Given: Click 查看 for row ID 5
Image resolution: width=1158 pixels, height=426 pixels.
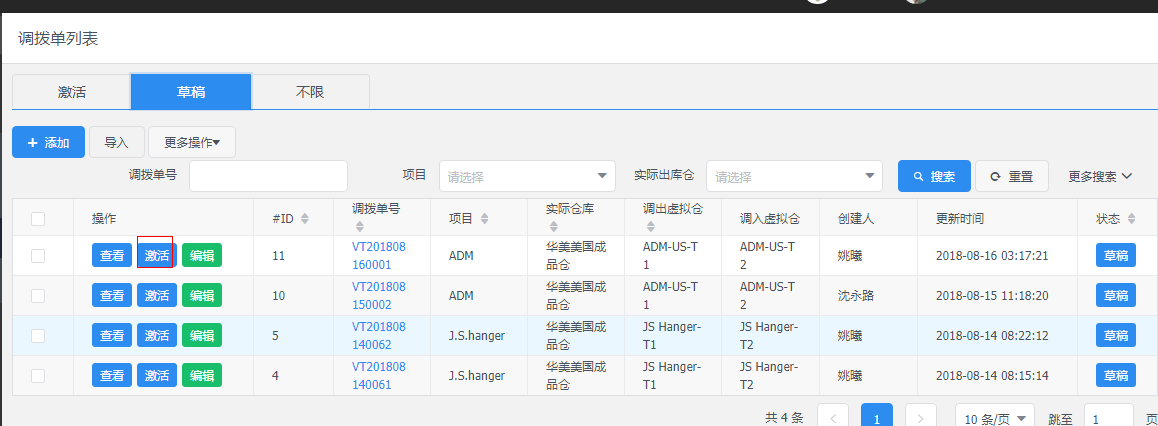Looking at the screenshot, I should click(x=112, y=335).
